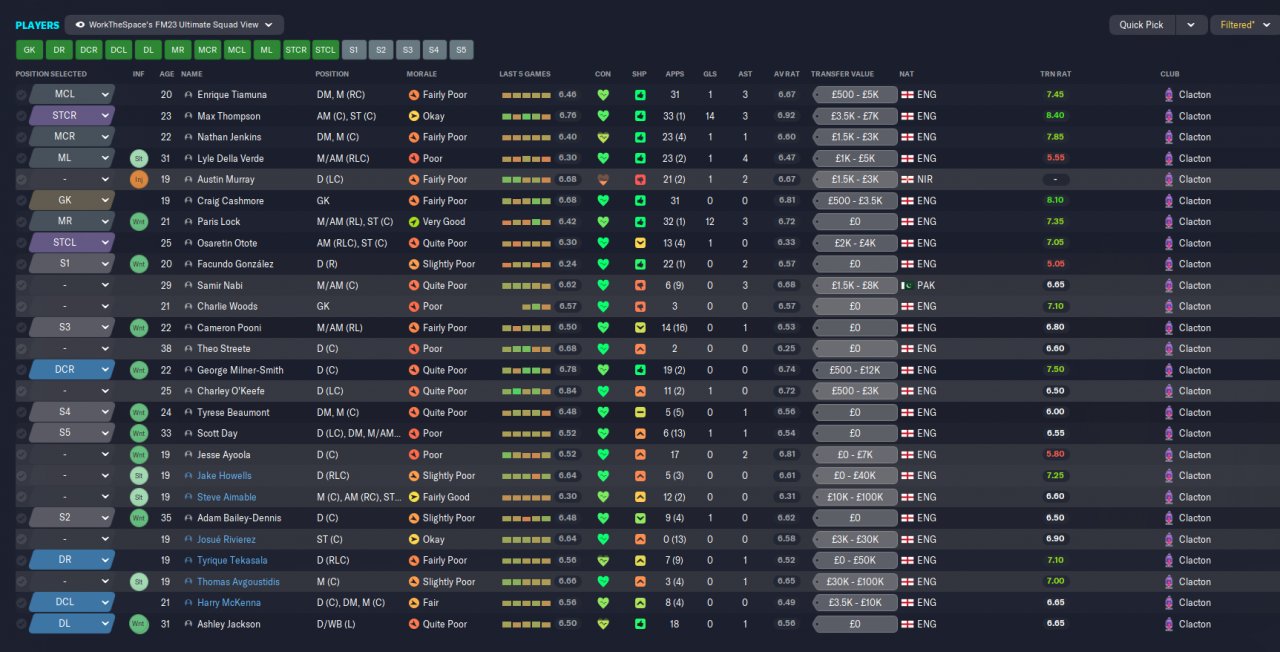Open the MCL position dropdown for Enrique Tiamuna

coord(72,95)
